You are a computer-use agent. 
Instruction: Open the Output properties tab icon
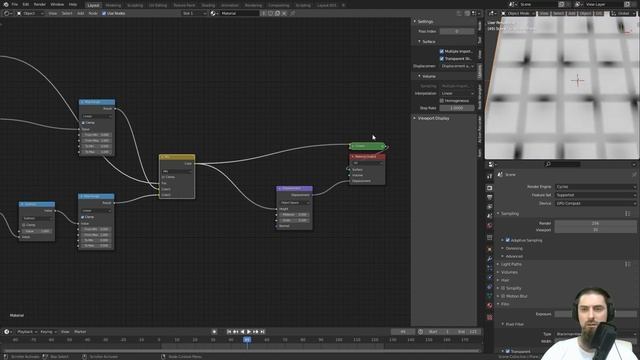click(489, 198)
